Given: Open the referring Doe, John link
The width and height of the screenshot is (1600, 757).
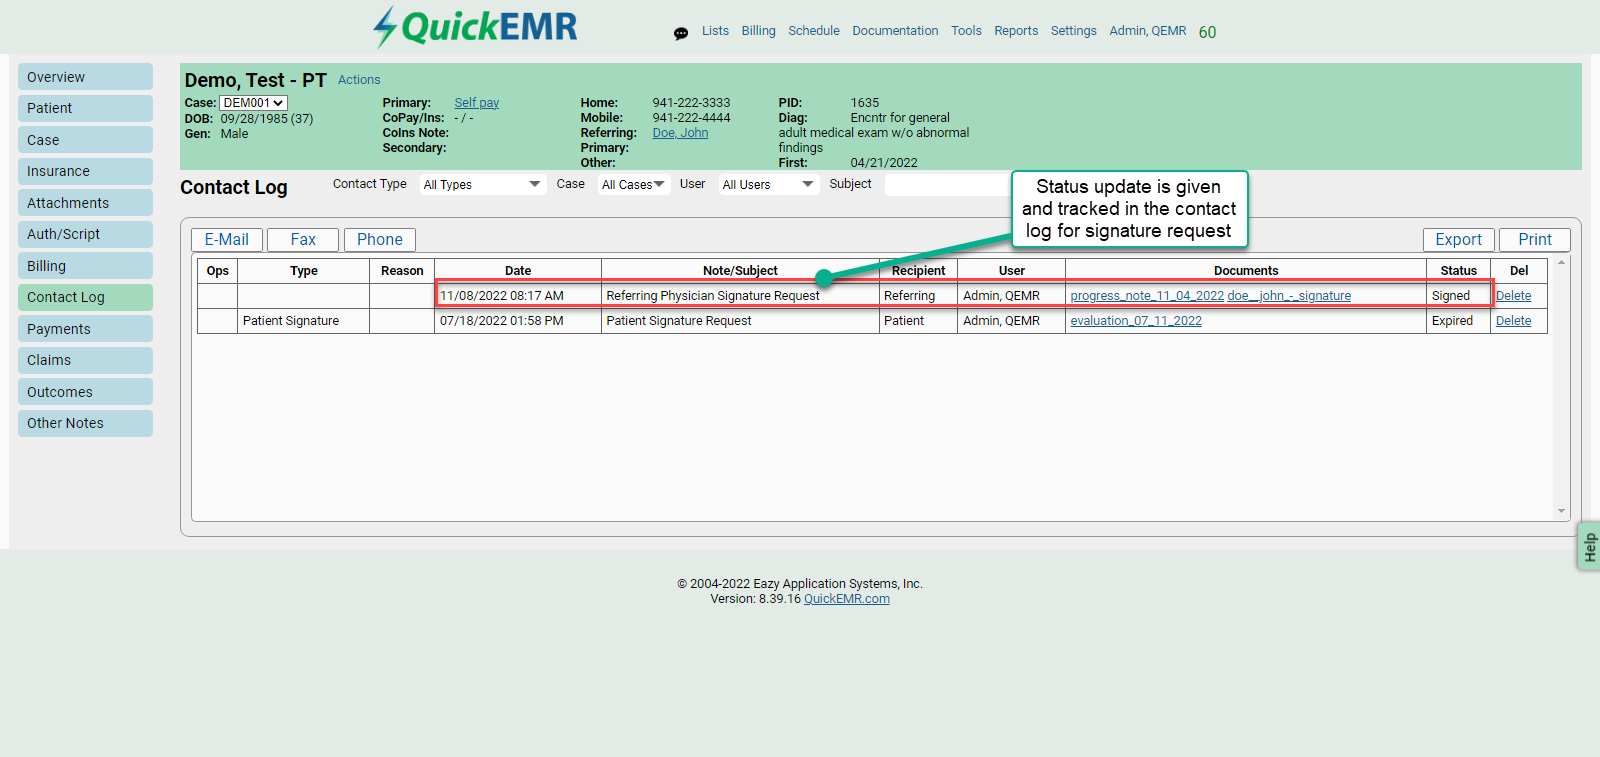Looking at the screenshot, I should 680,133.
